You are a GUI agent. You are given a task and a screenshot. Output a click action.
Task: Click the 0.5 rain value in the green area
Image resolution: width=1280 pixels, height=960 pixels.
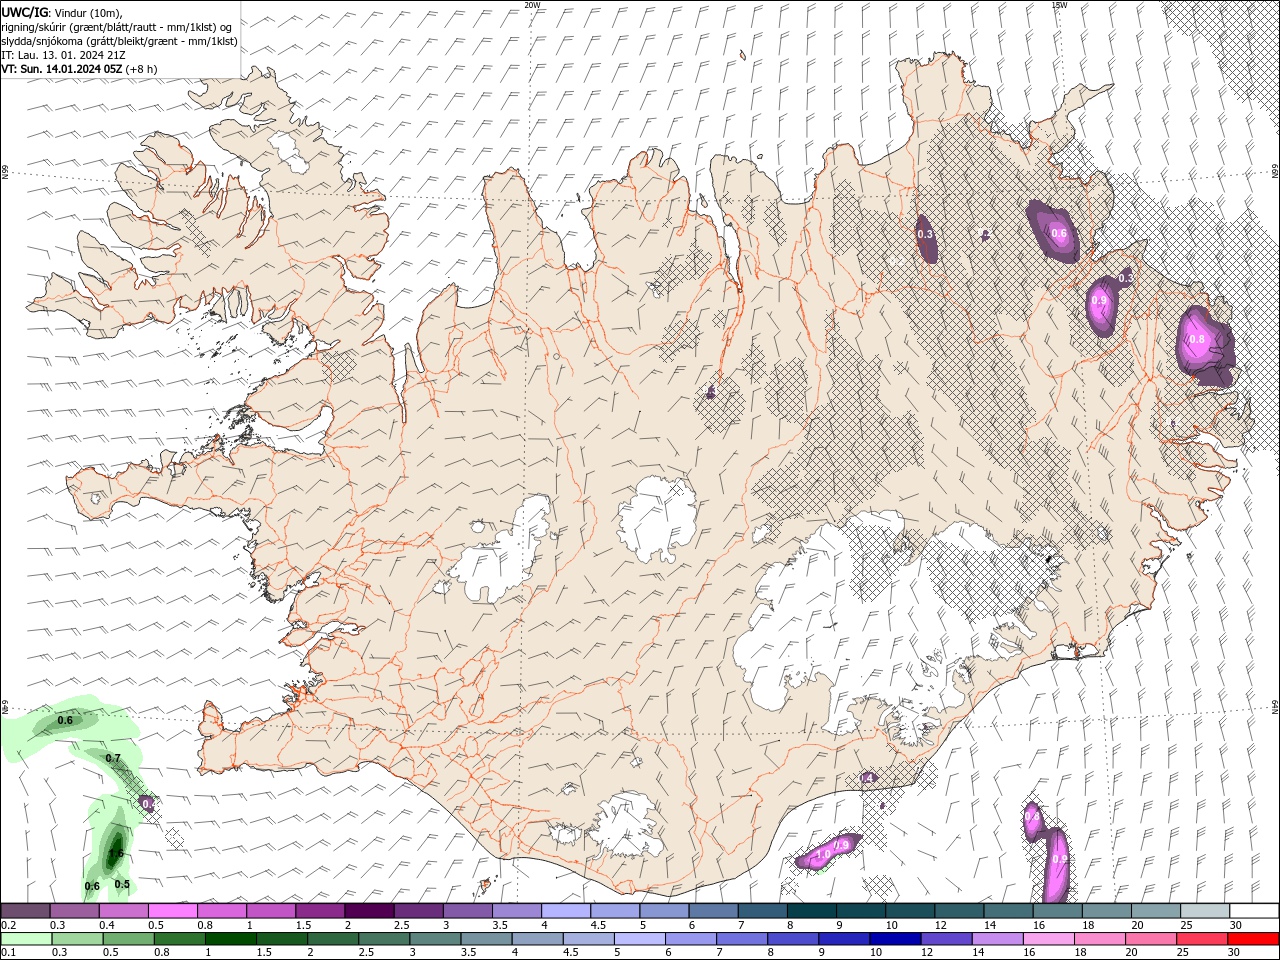[x=122, y=884]
